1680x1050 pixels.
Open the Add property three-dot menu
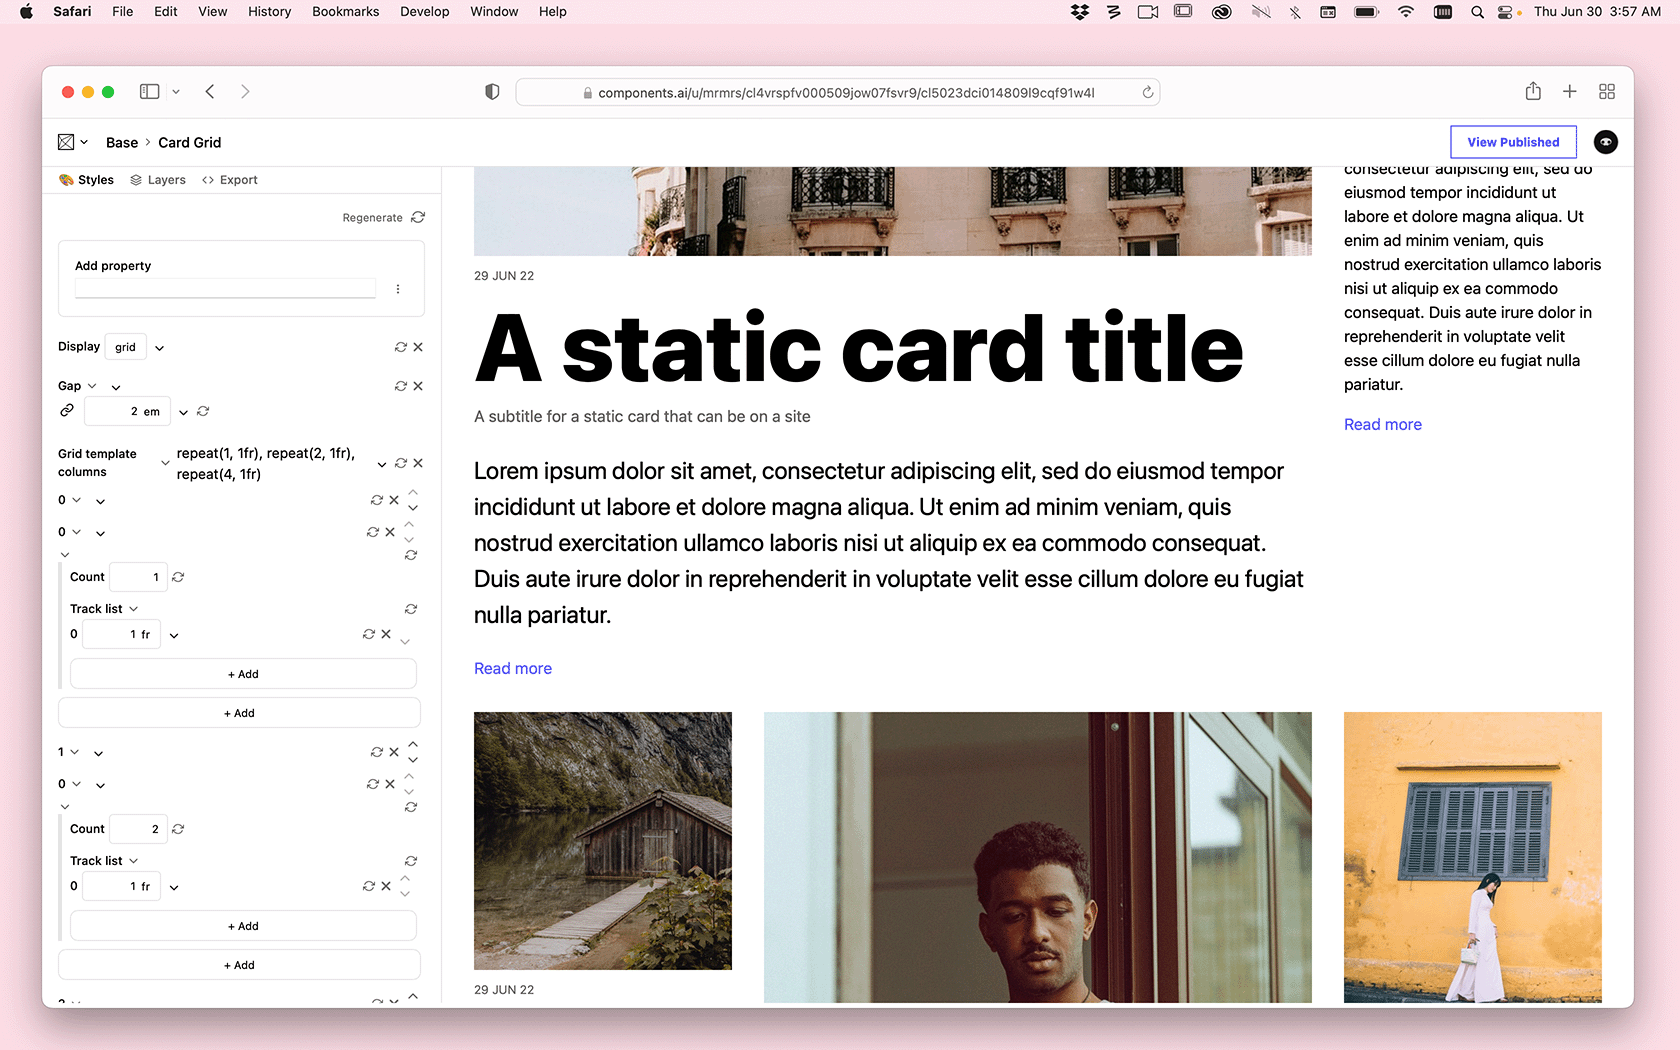coord(398,289)
